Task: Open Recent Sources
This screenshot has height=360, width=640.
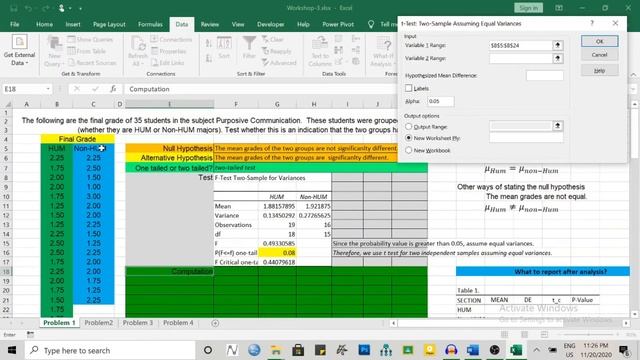Action: click(x=92, y=62)
